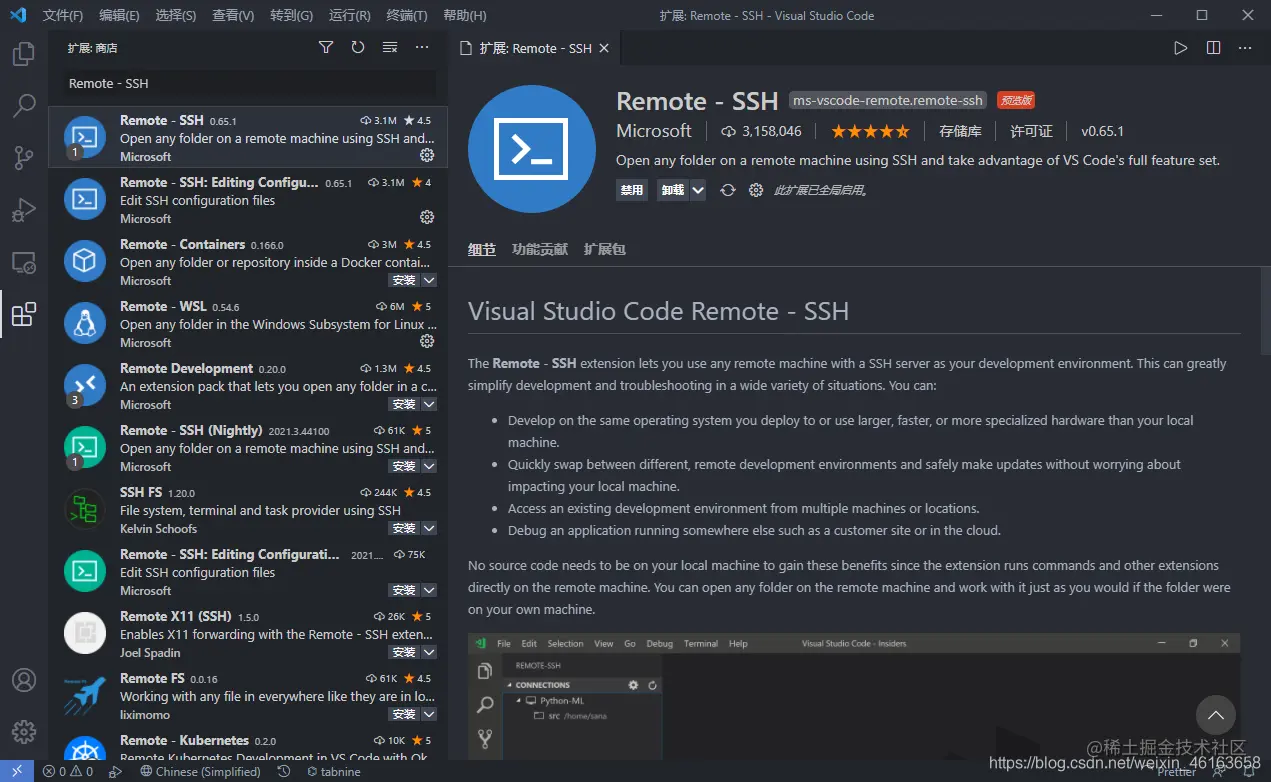Switch to the 功能贡献 tab
This screenshot has width=1271, height=782.
coord(540,249)
